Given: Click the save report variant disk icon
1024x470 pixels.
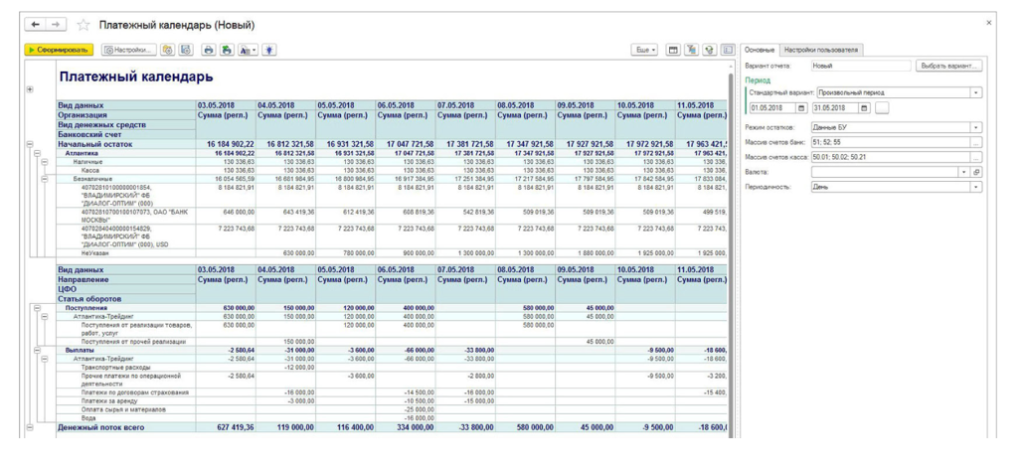Looking at the screenshot, I should [x=186, y=50].
